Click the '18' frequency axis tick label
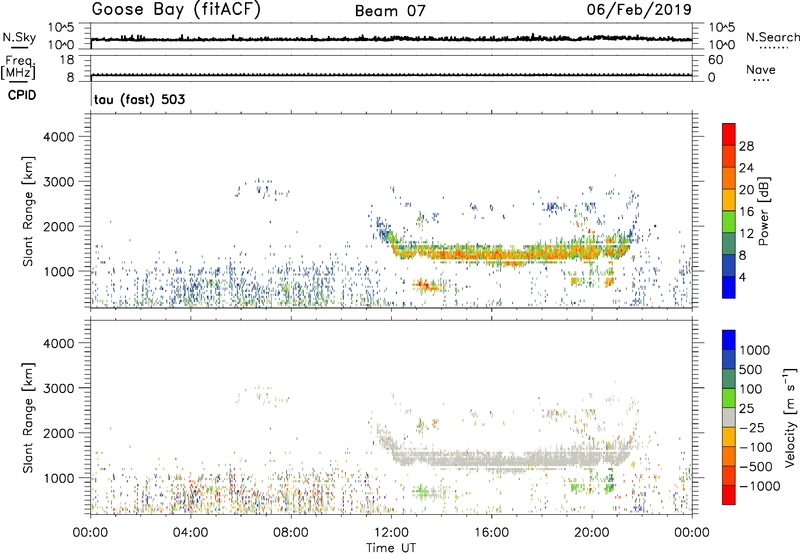Screen dimensions: 800x554 tap(67, 60)
